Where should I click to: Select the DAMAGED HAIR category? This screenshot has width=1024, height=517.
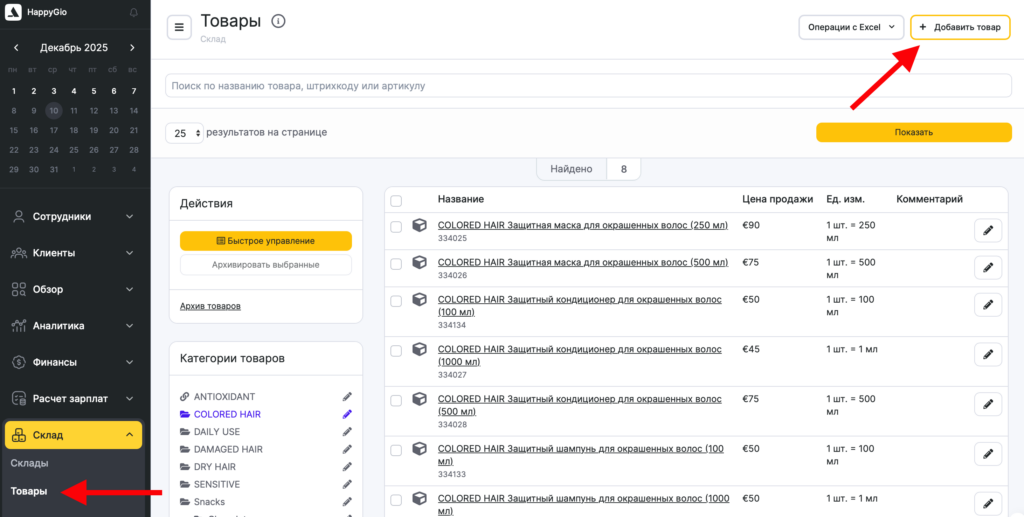point(228,449)
